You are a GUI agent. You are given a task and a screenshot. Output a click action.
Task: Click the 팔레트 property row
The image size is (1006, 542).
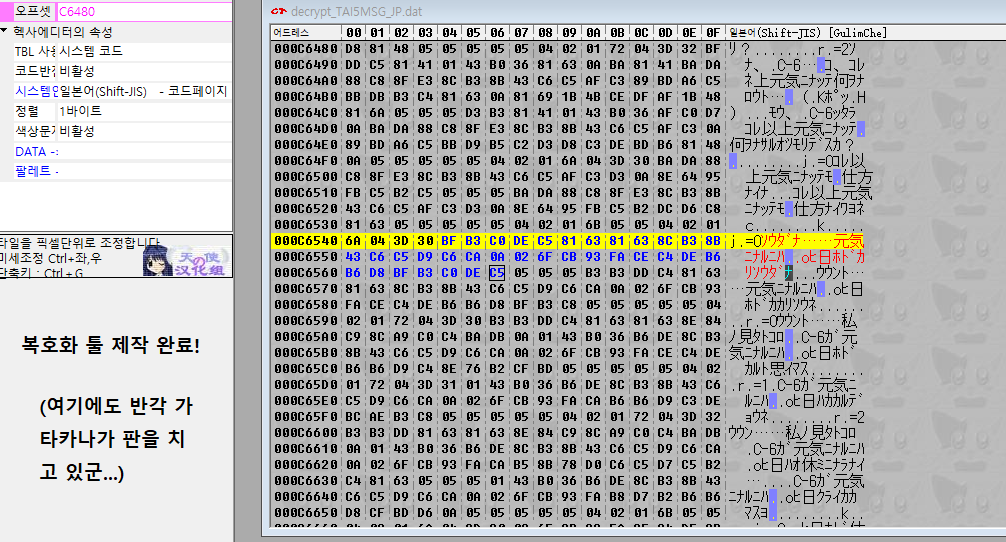(x=122, y=171)
